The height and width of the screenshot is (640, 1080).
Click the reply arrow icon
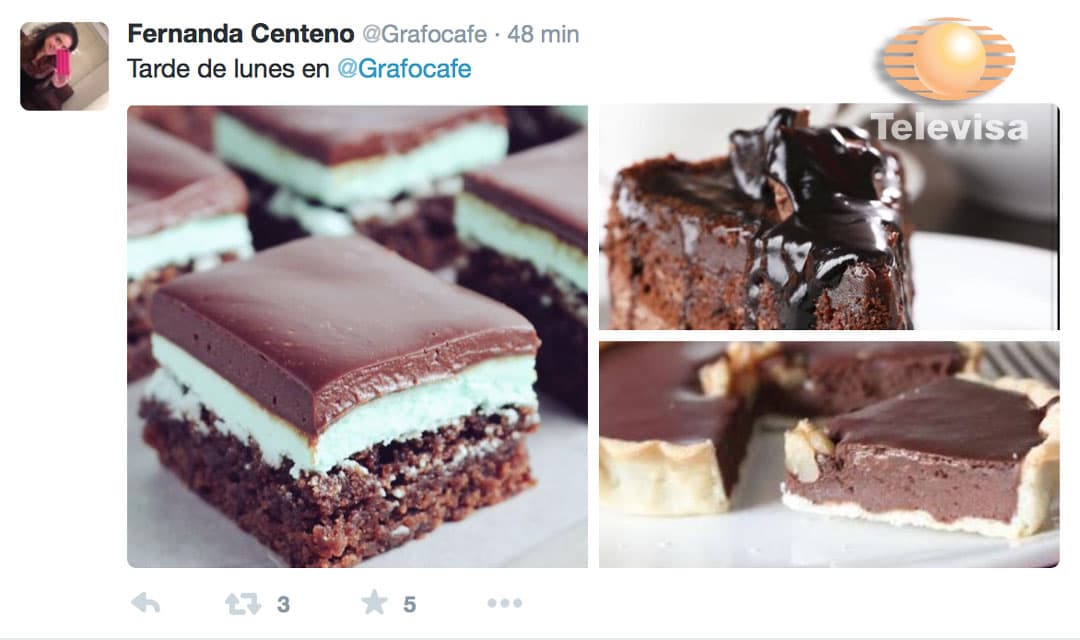[x=145, y=603]
